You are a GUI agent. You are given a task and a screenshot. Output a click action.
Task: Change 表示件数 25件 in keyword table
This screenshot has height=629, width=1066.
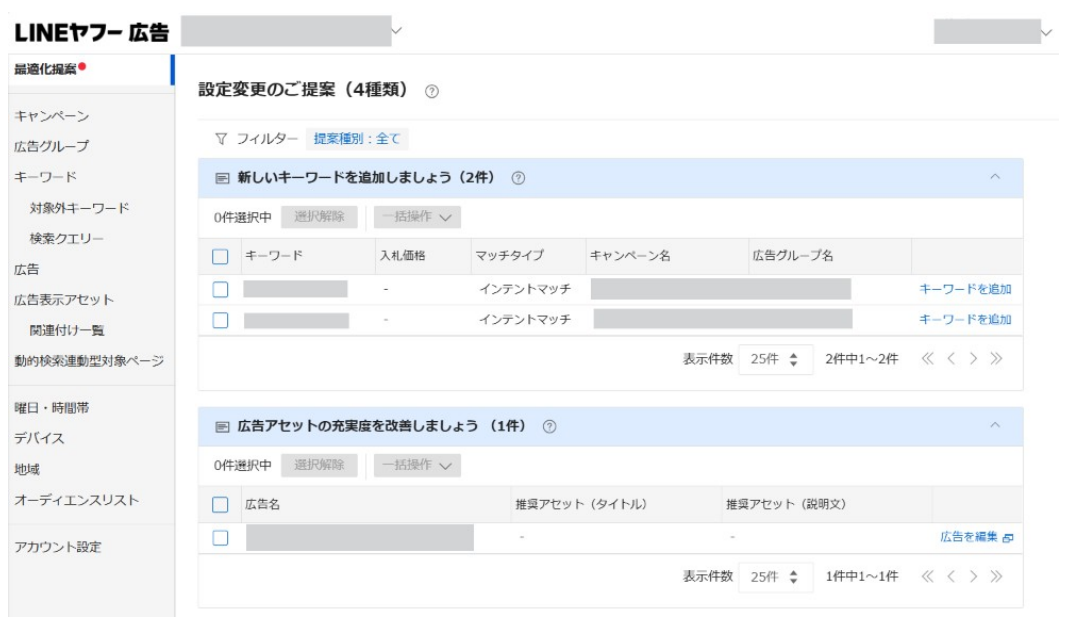pyautogui.click(x=775, y=359)
